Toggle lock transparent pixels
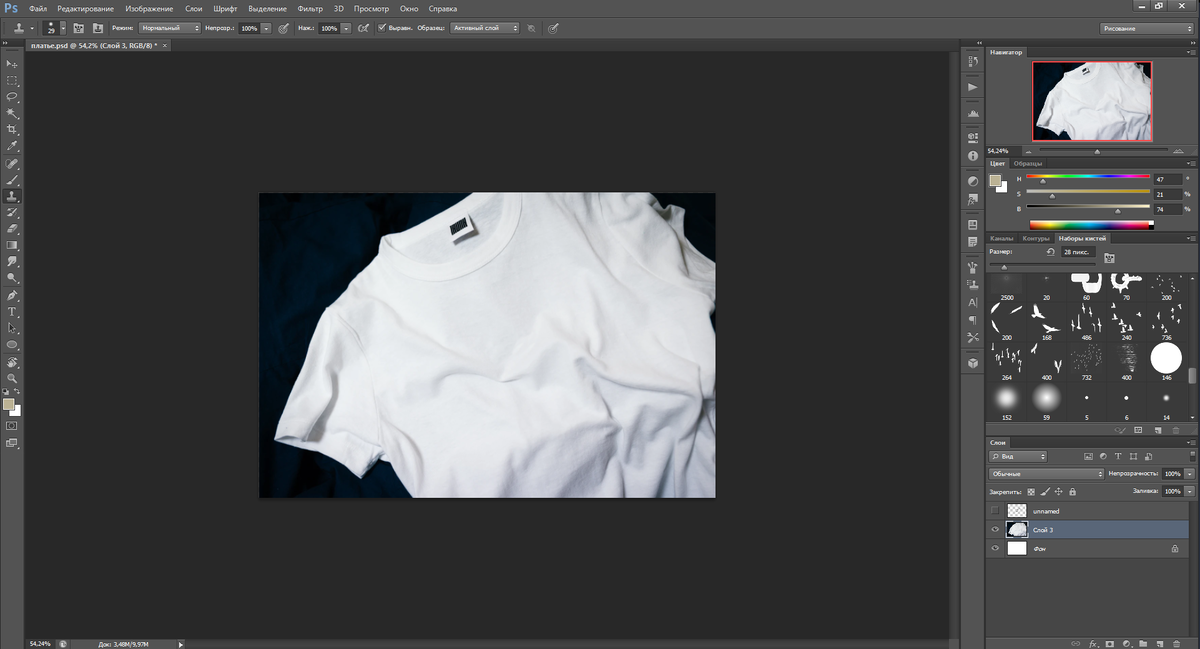The image size is (1200, 649). click(x=1033, y=492)
